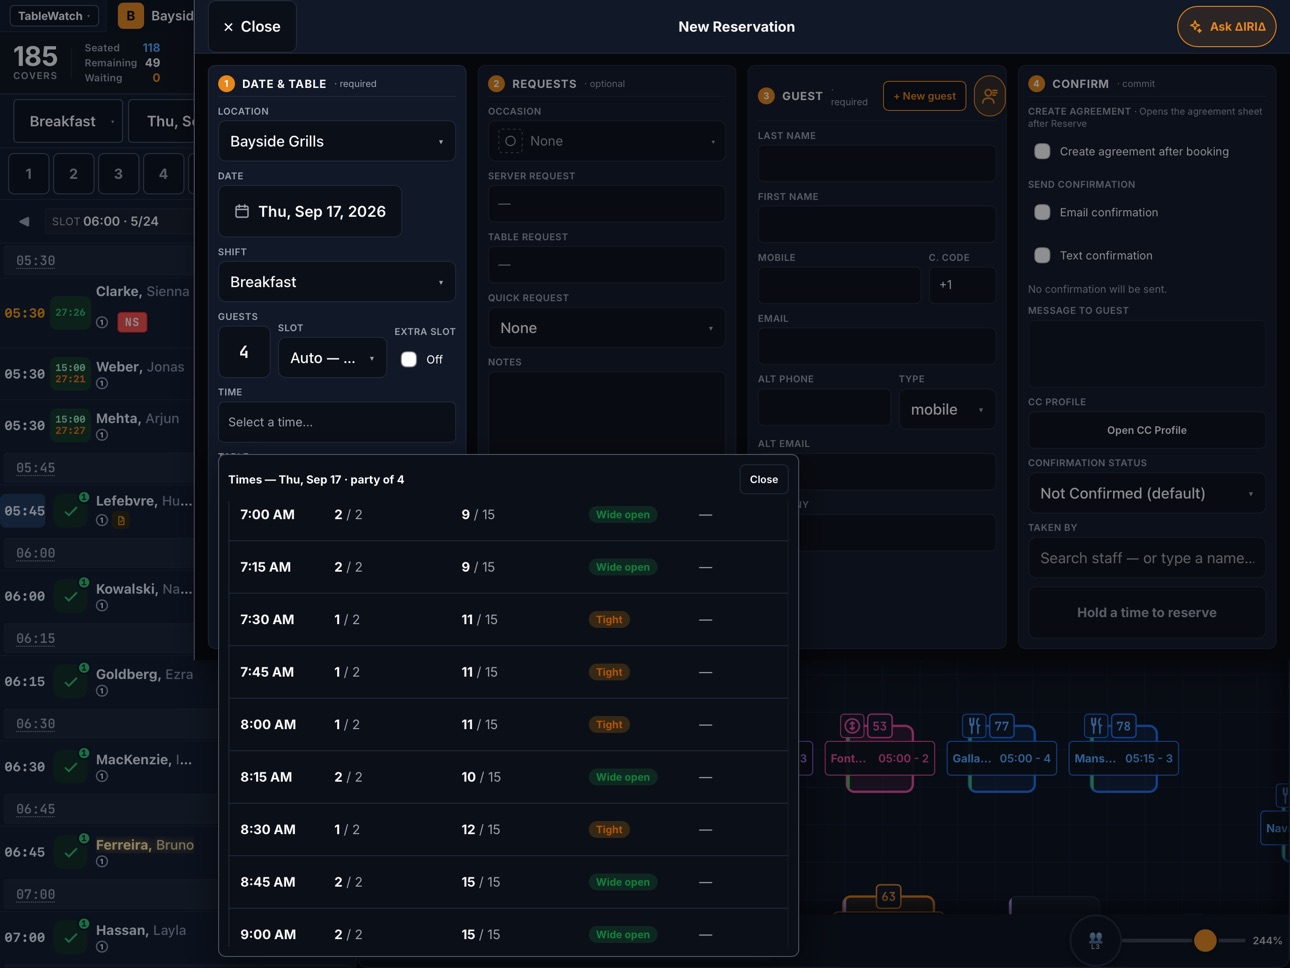
Task: Open the Location dropdown showing Bayside Grills
Action: [x=337, y=141]
